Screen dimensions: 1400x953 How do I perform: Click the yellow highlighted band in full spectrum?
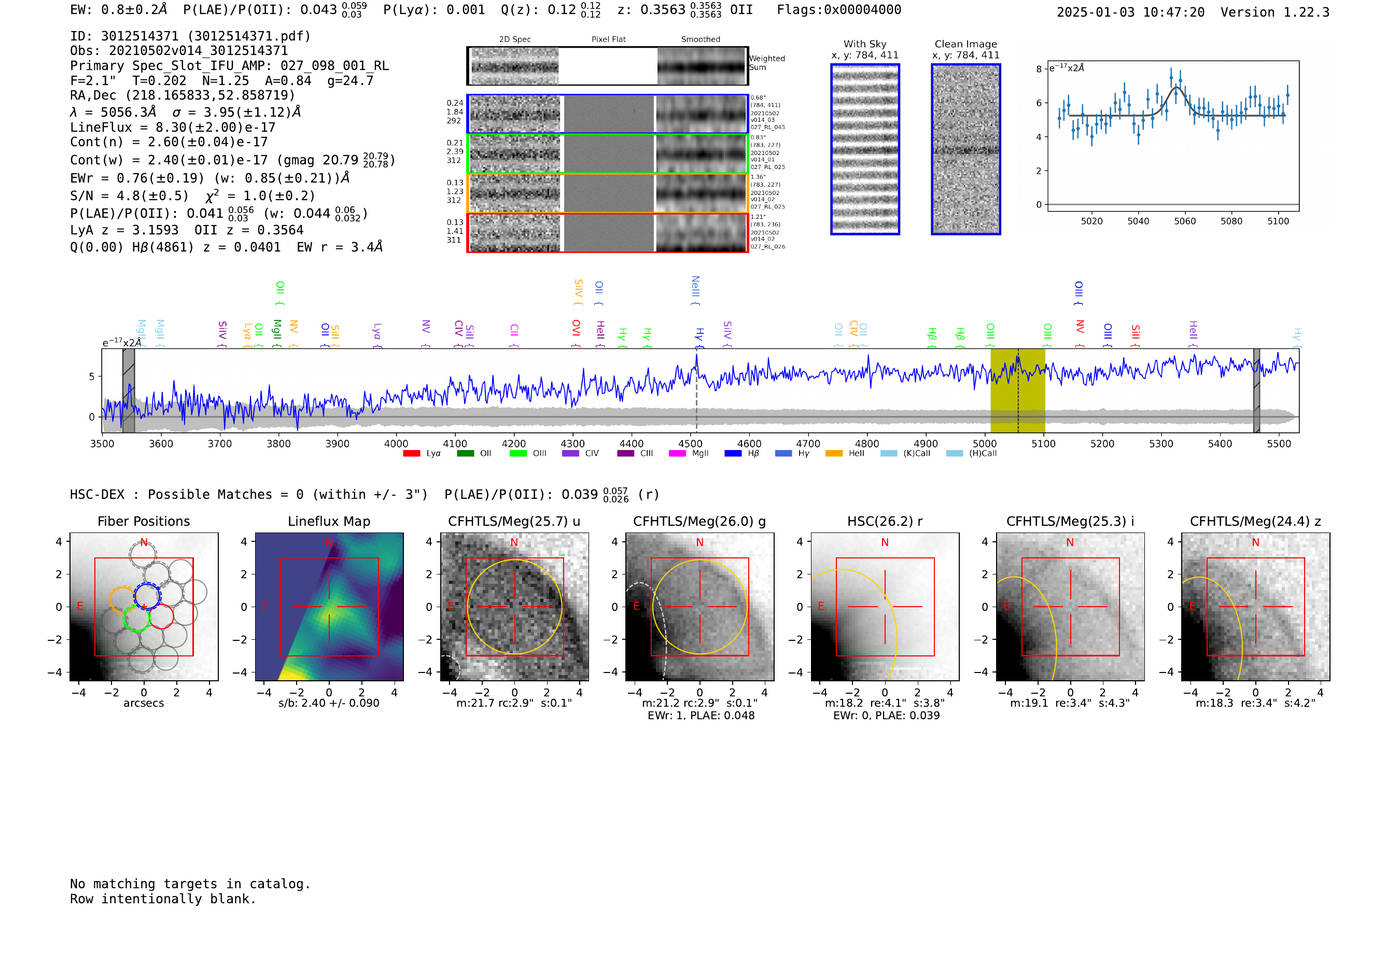[x=1018, y=390]
